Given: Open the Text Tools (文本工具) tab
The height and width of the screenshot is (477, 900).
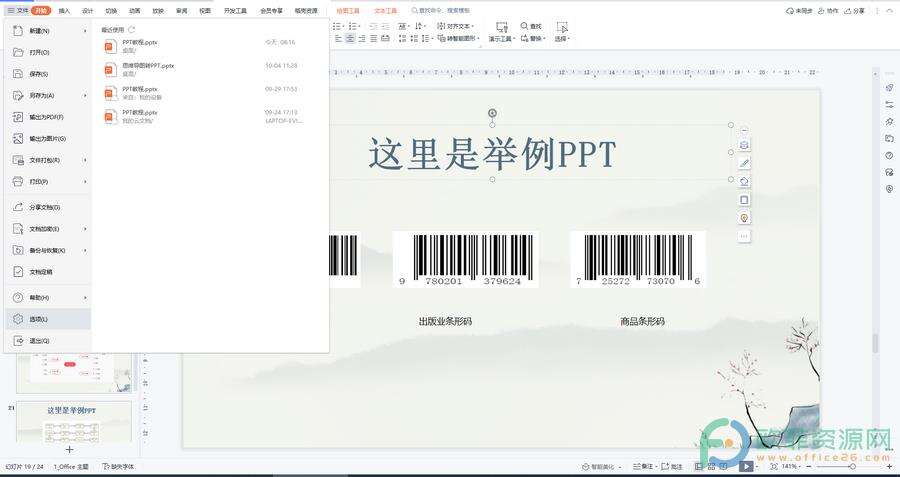Looking at the screenshot, I should [385, 10].
